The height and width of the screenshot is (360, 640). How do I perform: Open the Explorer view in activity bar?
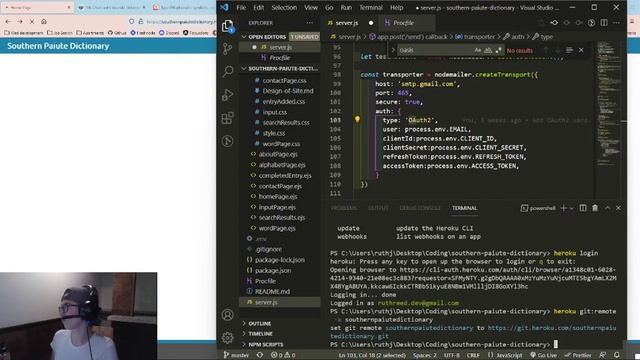coord(227,27)
